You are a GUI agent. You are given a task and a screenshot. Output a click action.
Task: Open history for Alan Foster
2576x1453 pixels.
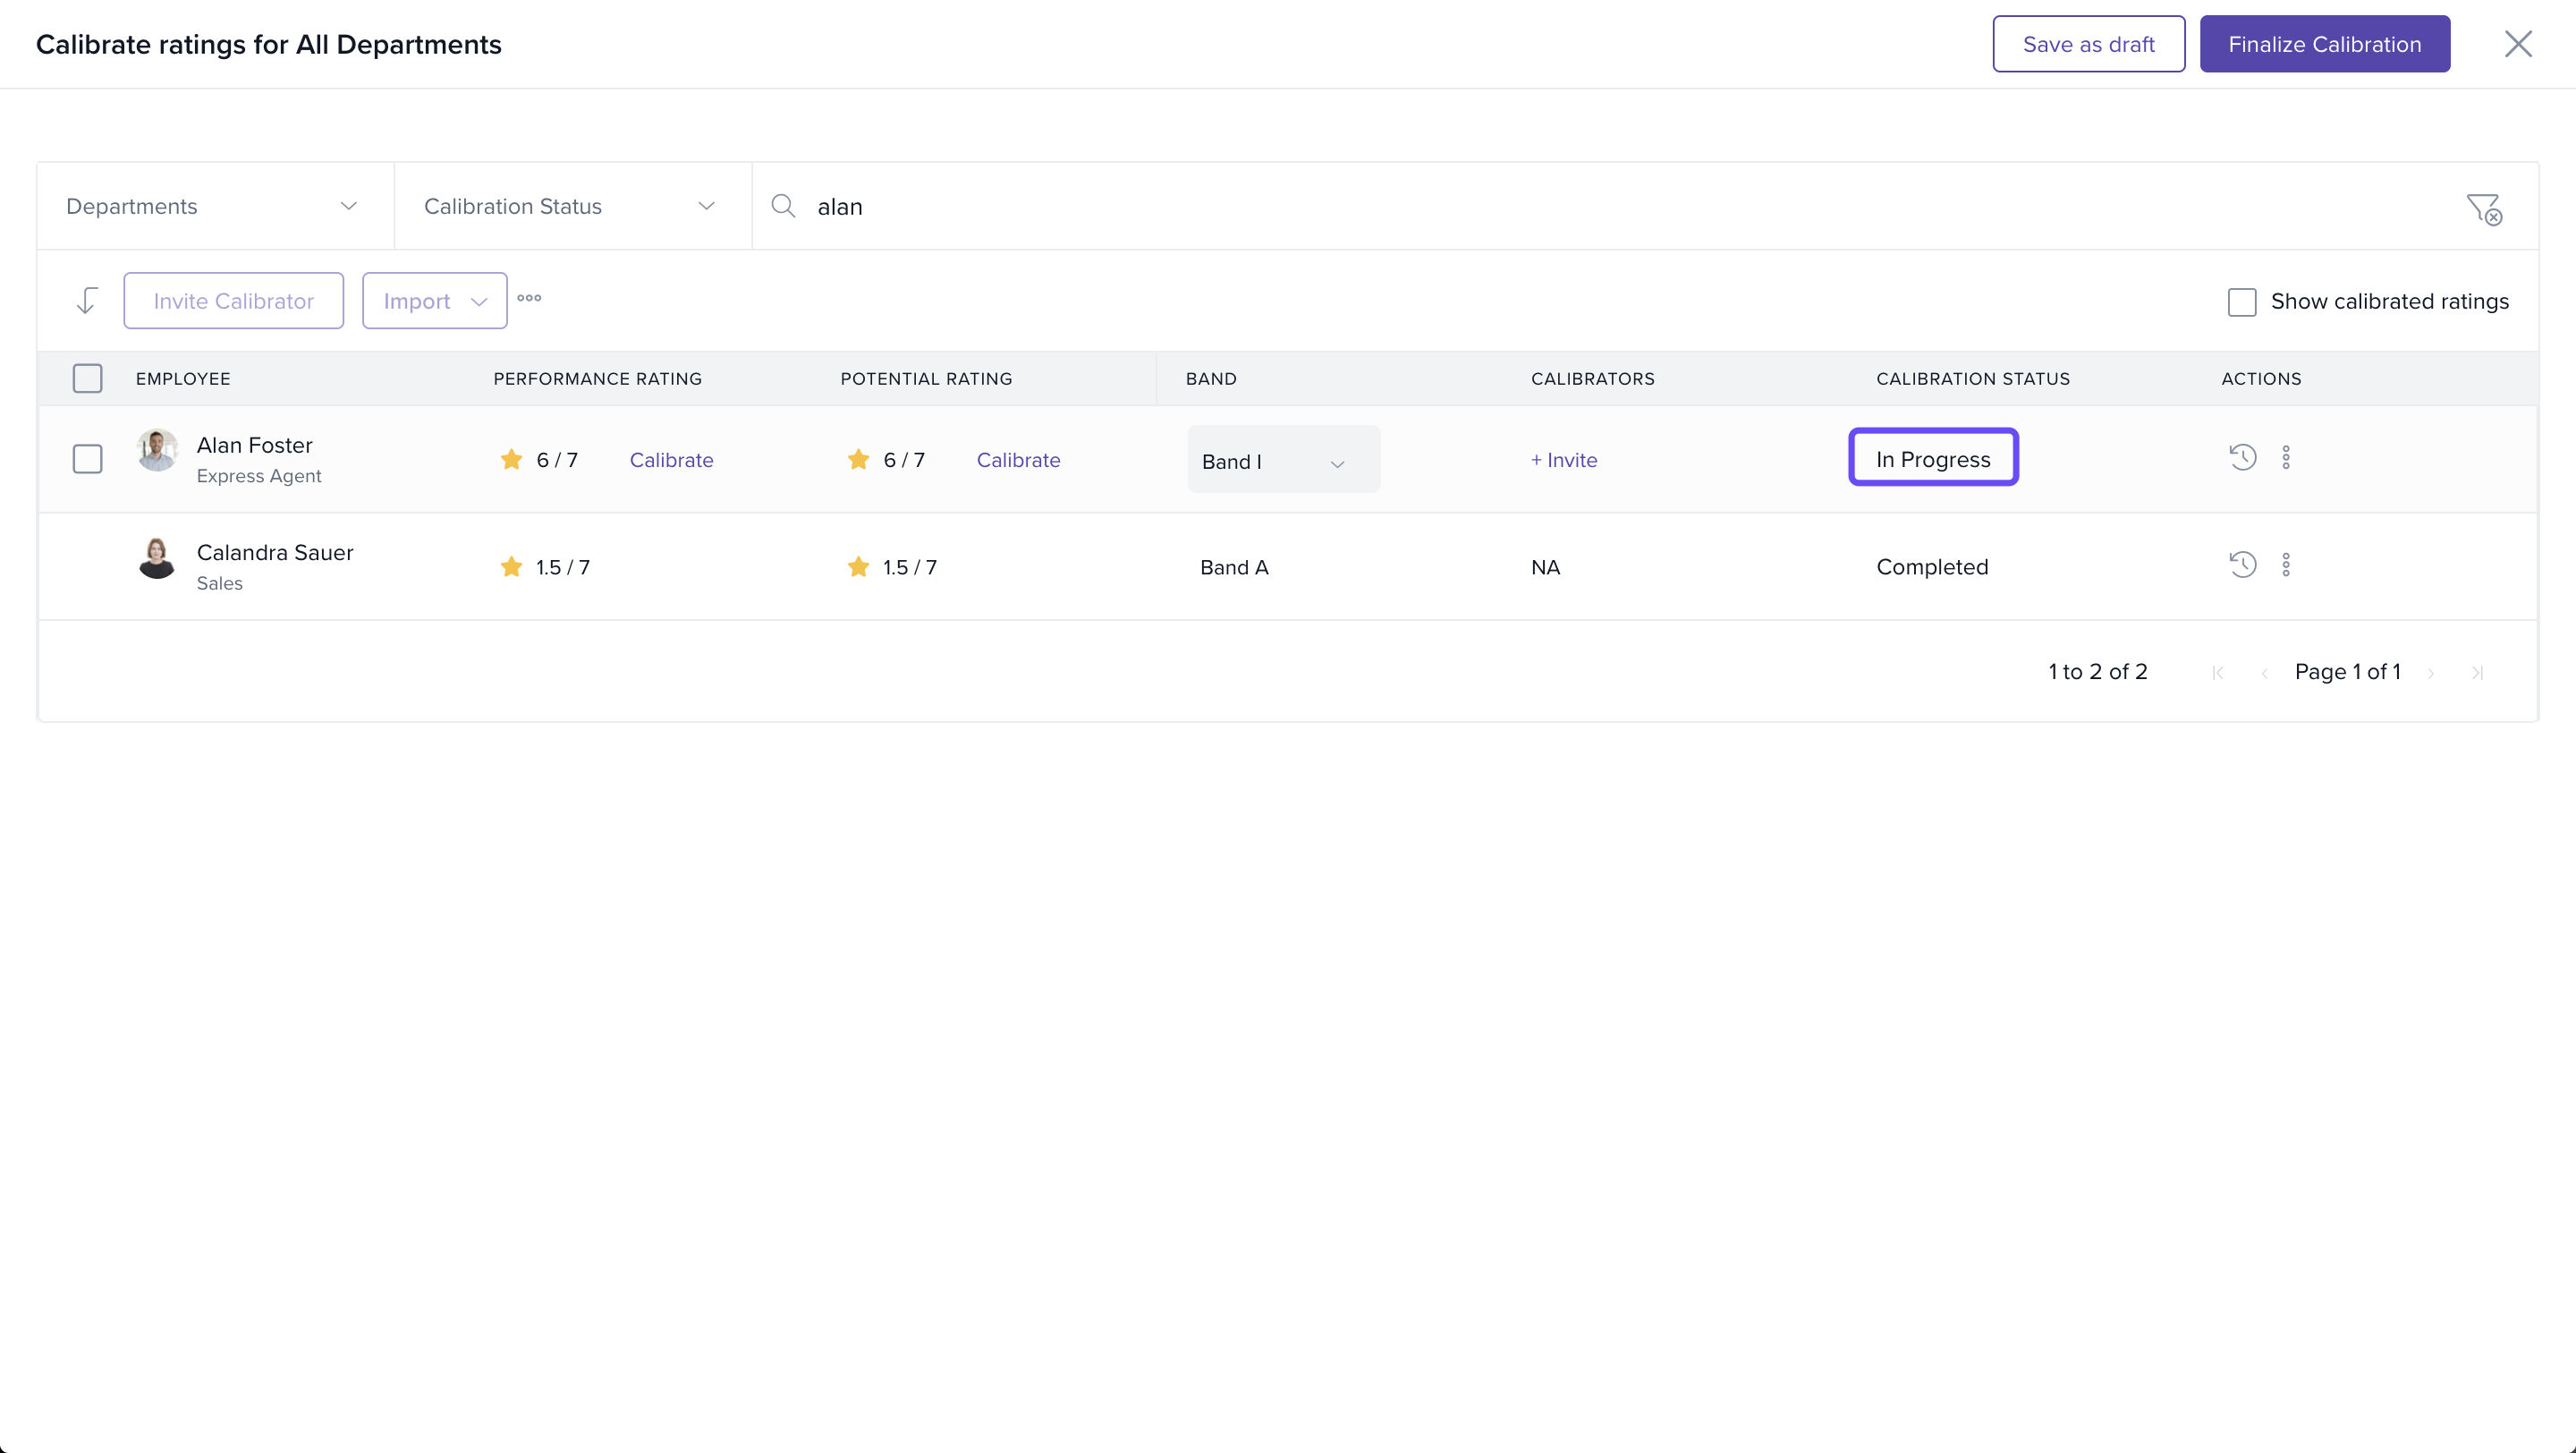[x=2242, y=458]
